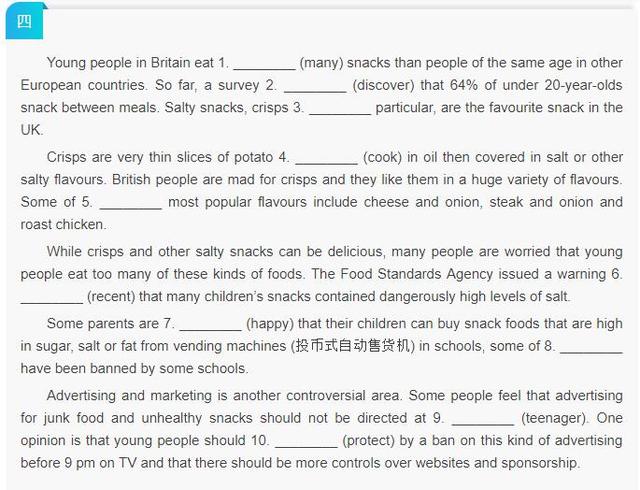
Task: Click the Chinese text 投币式自动售货机
Action: click(352, 345)
